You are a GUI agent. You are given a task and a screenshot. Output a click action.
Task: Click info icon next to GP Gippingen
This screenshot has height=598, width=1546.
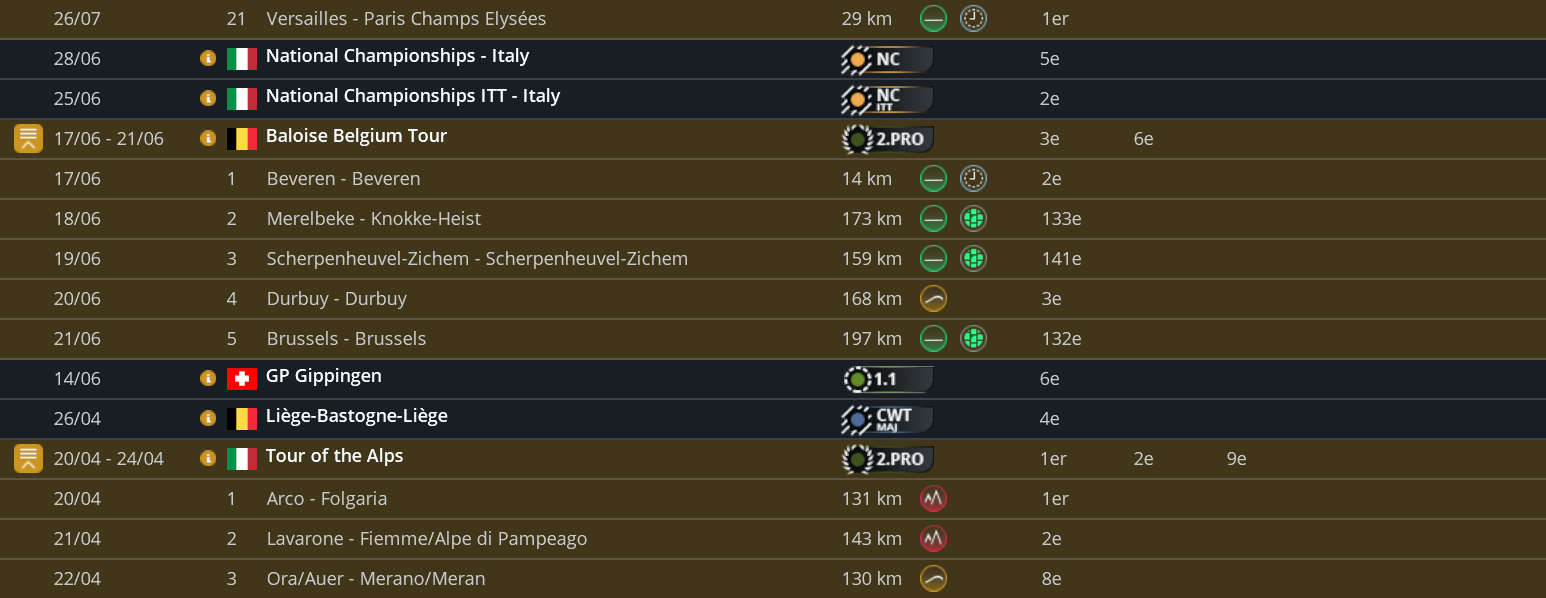[x=208, y=378]
